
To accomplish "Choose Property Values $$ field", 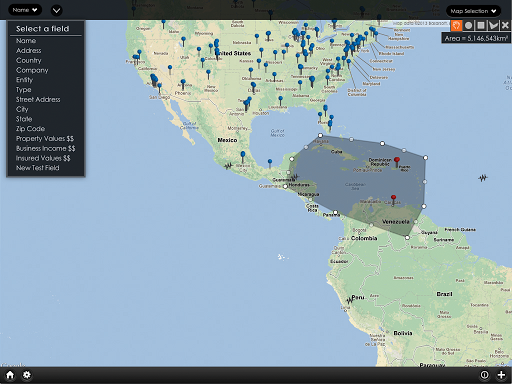I will point(45,138).
